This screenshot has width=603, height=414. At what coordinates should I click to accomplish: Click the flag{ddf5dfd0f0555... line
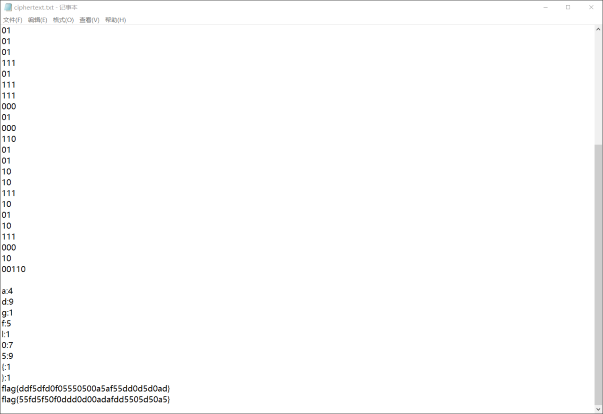86,389
